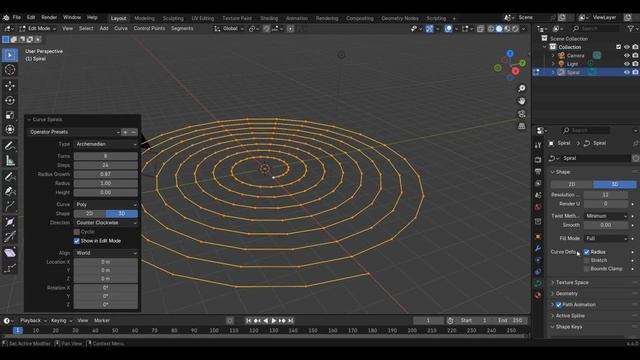The image size is (640, 360).
Task: Click the Zoom view magnifier icon
Action: tap(522, 89)
